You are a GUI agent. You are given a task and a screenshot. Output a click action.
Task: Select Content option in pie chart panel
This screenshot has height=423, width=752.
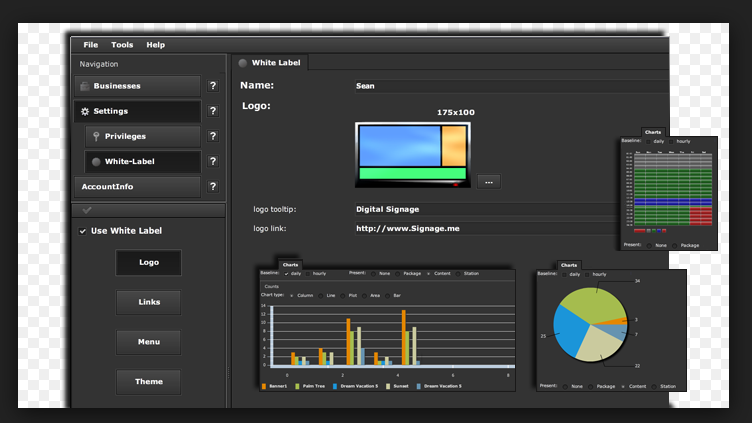coord(623,387)
